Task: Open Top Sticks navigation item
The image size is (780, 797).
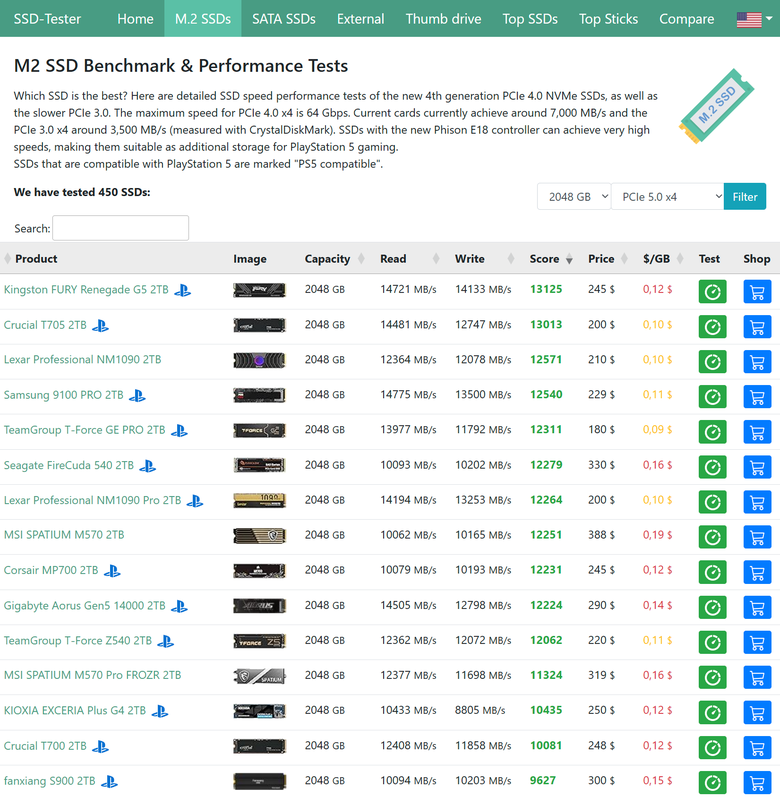Action: tap(608, 19)
